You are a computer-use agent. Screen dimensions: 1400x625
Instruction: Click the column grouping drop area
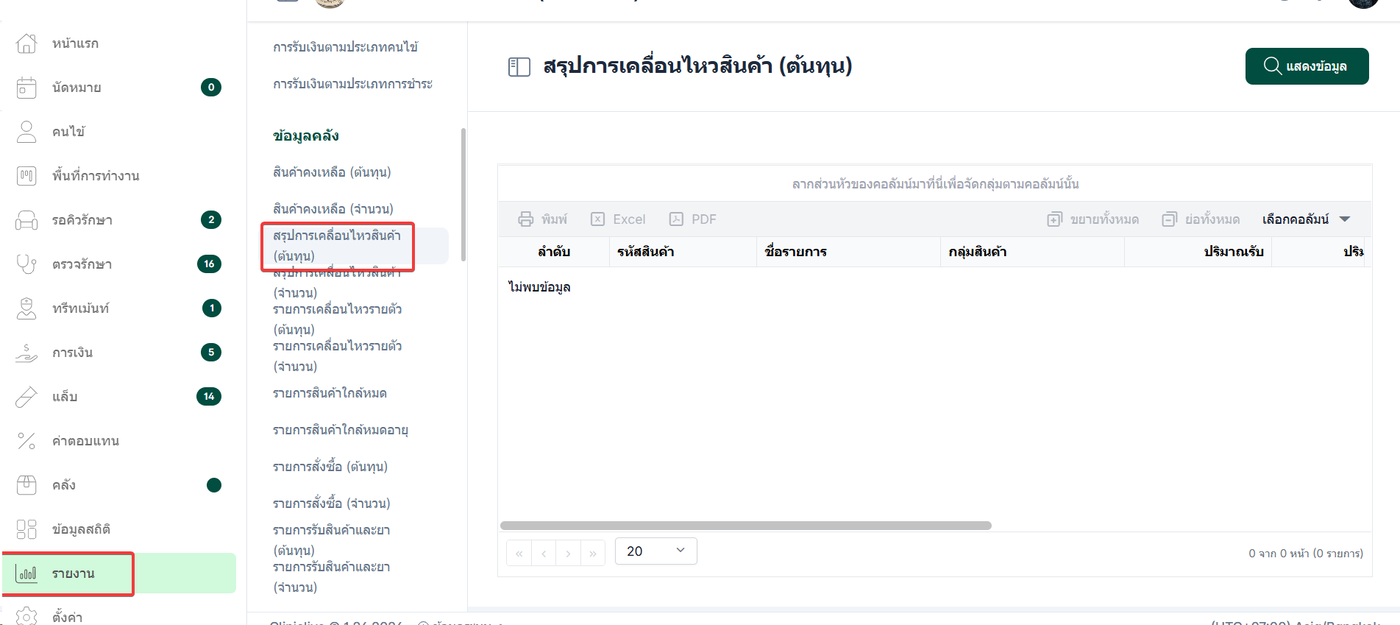pyautogui.click(x=935, y=184)
